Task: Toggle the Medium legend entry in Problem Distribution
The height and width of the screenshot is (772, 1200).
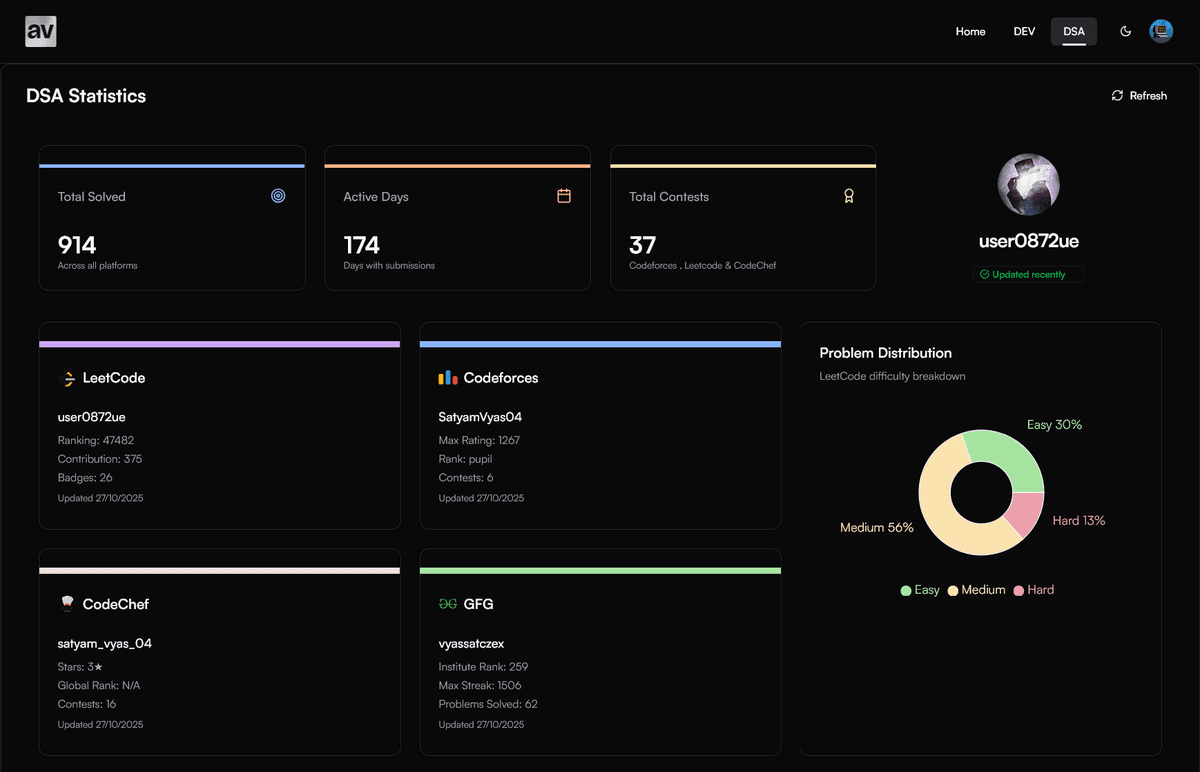Action: pos(976,590)
